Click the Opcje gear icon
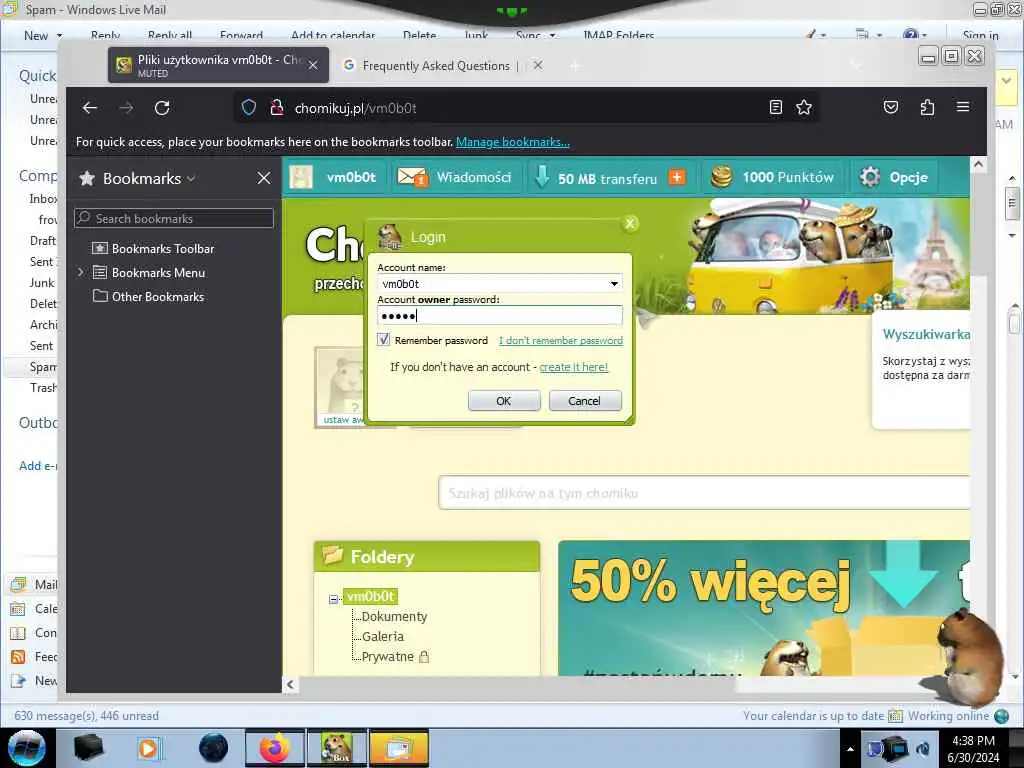Screen dimensions: 1024x768 [870, 177]
